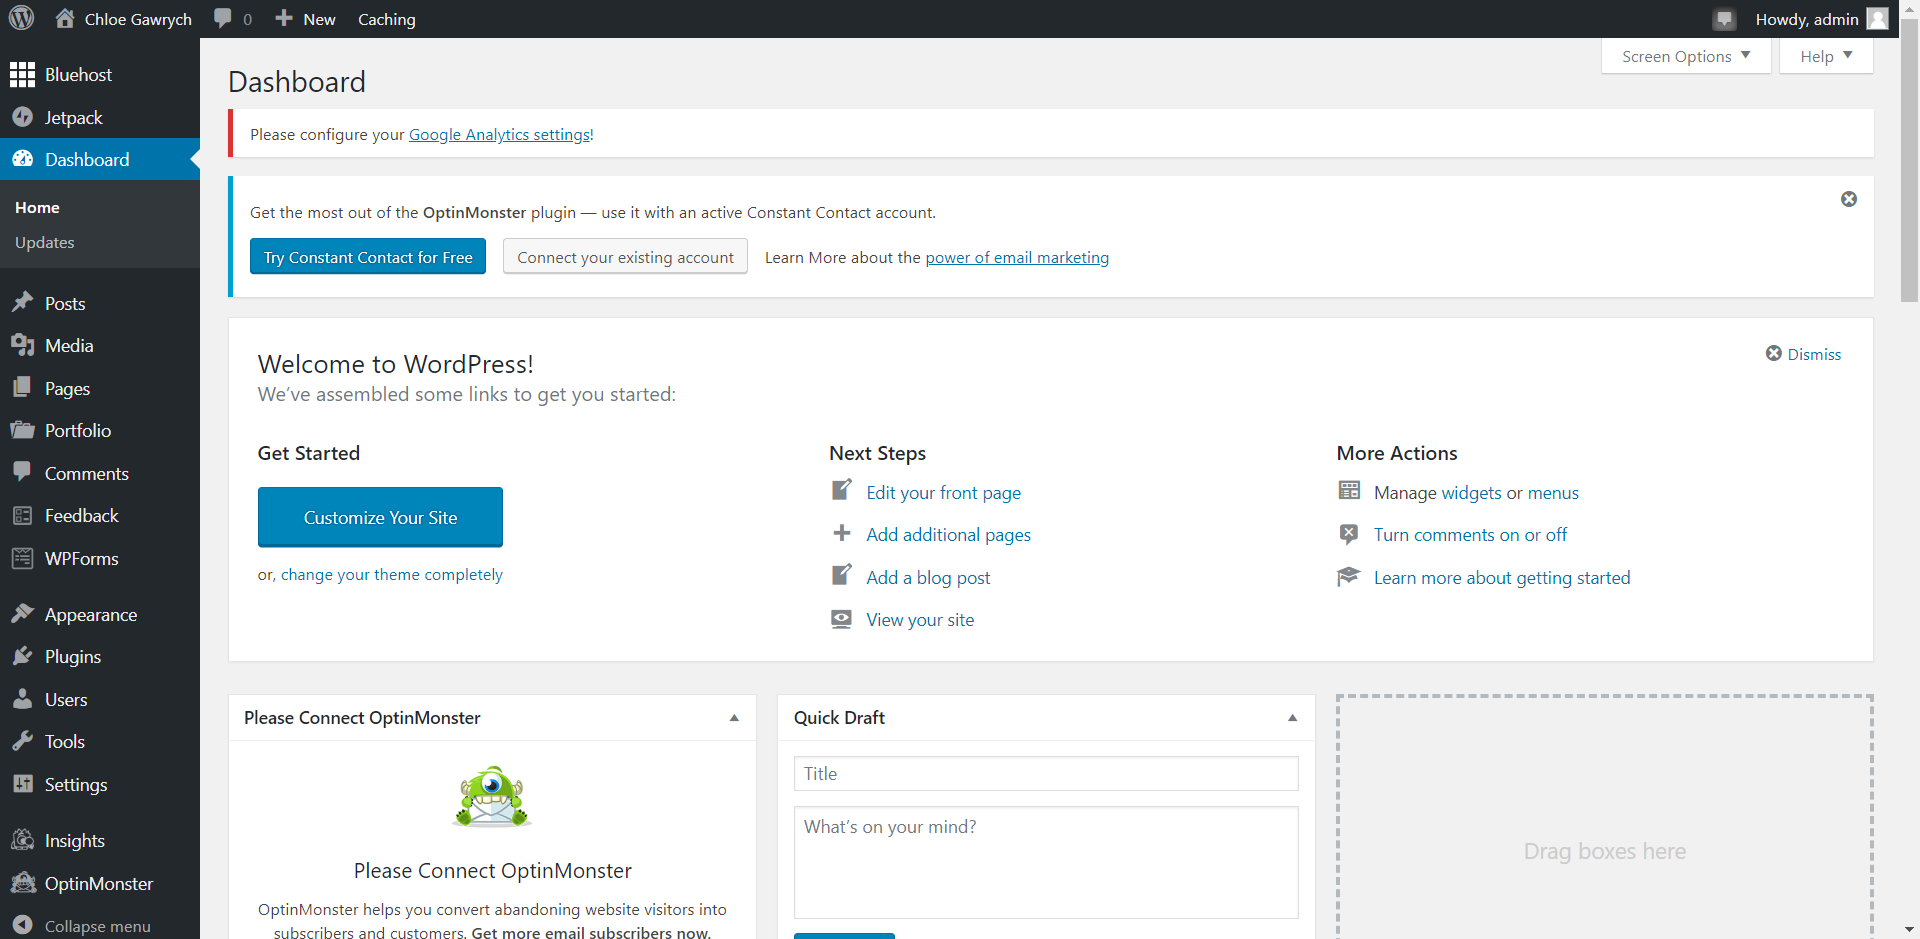Screen dimensions: 1920x939
Task: Click Turn comments on or off link
Action: 1470,534
